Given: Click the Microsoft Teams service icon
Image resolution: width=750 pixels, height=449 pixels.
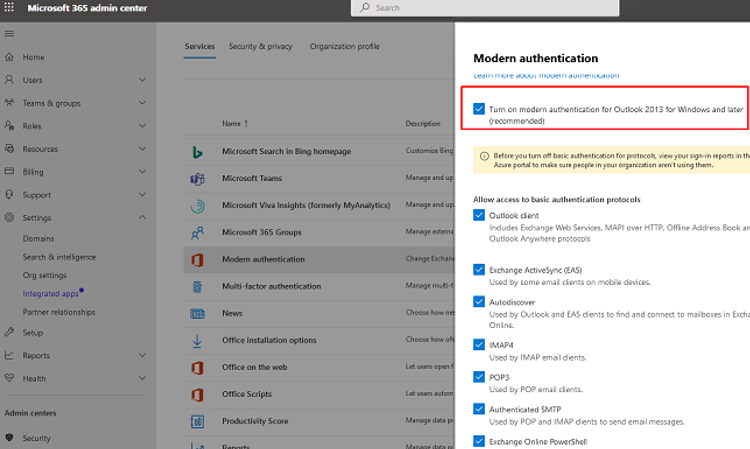Looking at the screenshot, I should [197, 179].
